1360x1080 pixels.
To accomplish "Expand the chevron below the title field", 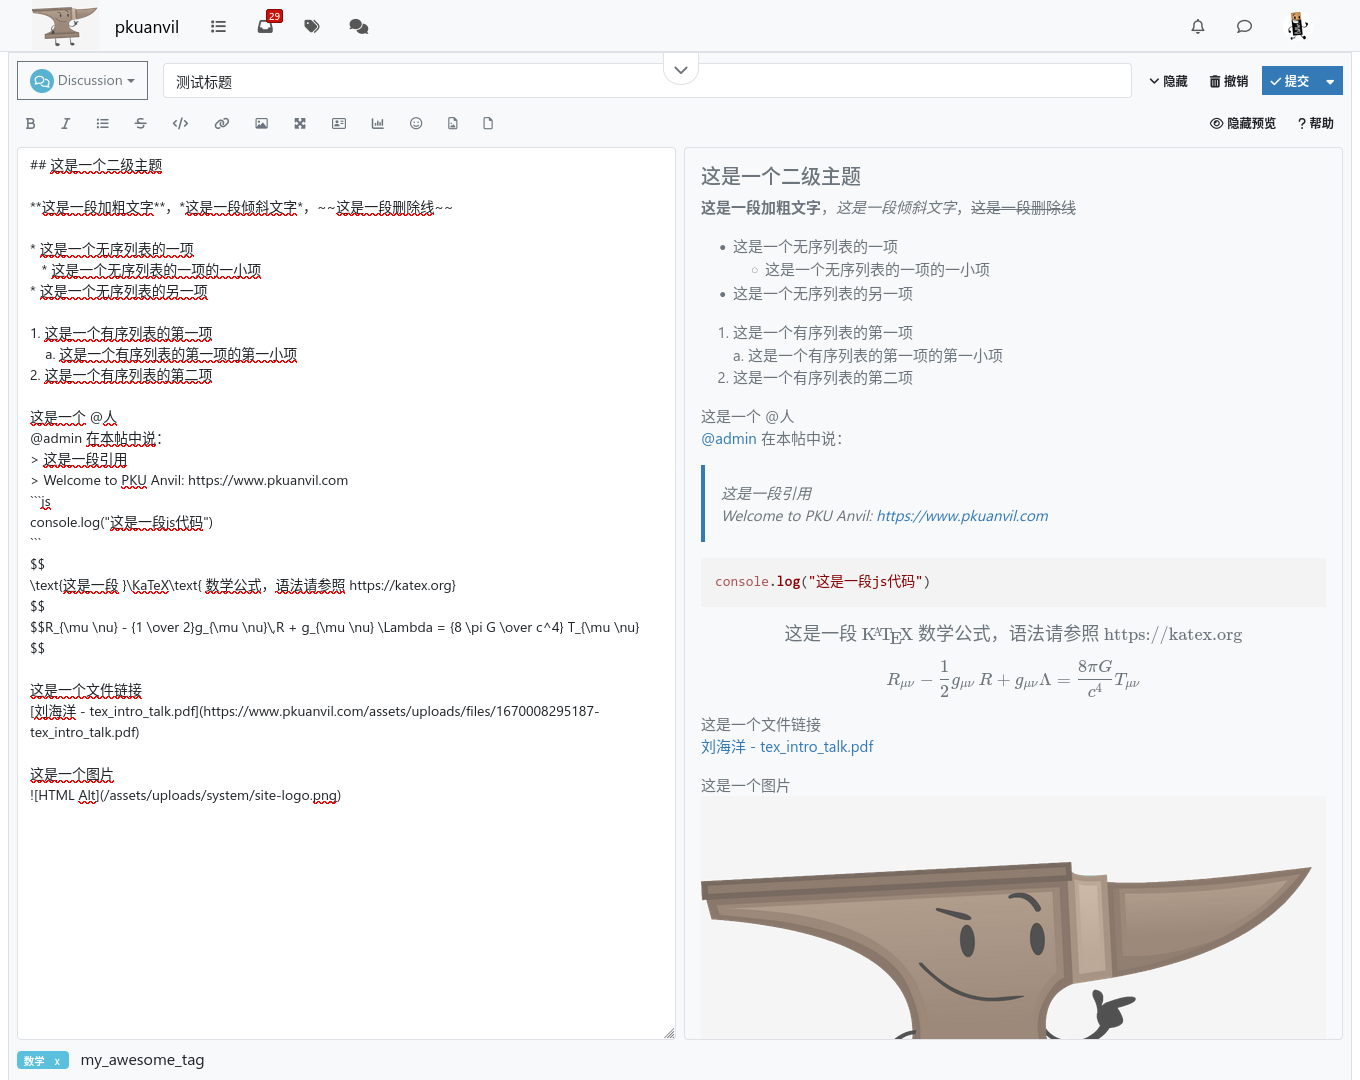I will (x=681, y=70).
